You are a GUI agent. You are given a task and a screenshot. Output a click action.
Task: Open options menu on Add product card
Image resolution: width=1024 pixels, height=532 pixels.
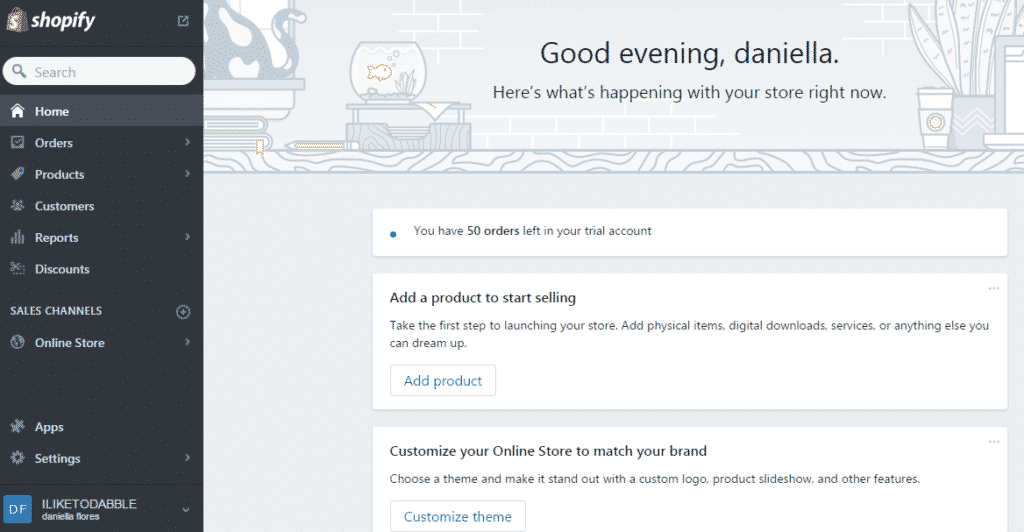click(994, 288)
